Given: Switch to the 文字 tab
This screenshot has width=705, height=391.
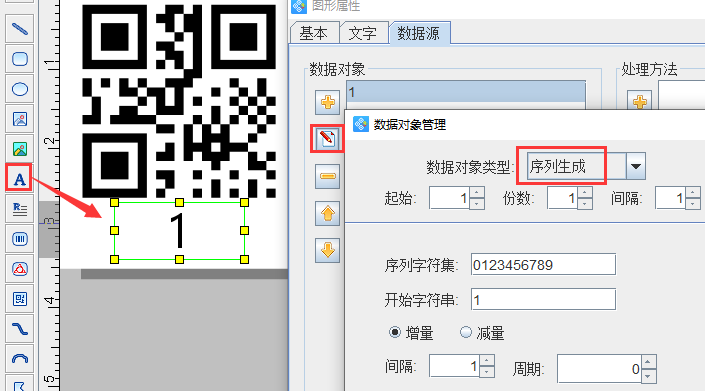Looking at the screenshot, I should [x=362, y=33].
